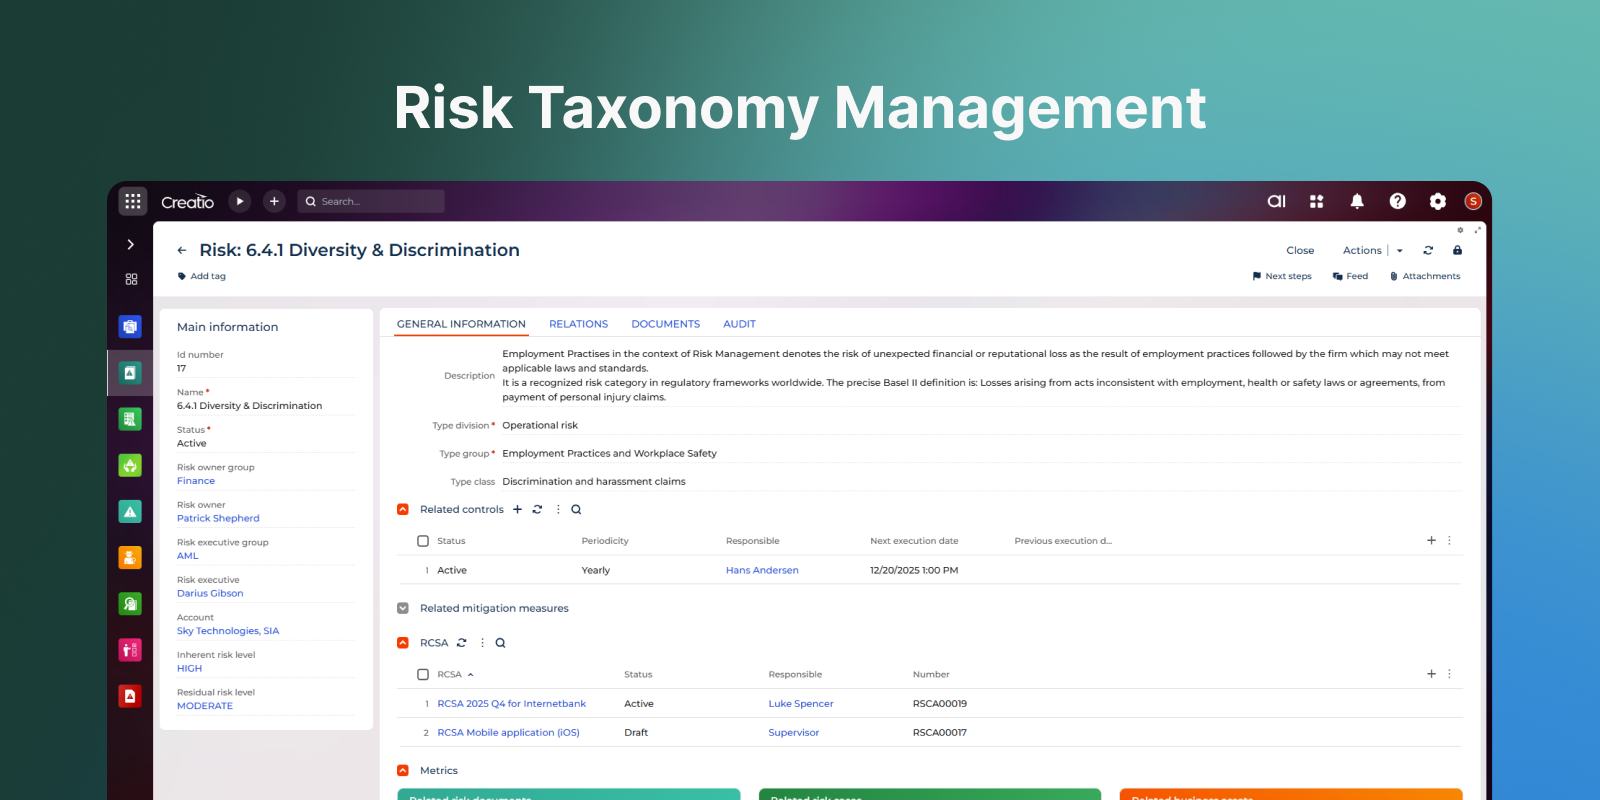Click the top Search field
The image size is (1600, 800).
tap(371, 201)
